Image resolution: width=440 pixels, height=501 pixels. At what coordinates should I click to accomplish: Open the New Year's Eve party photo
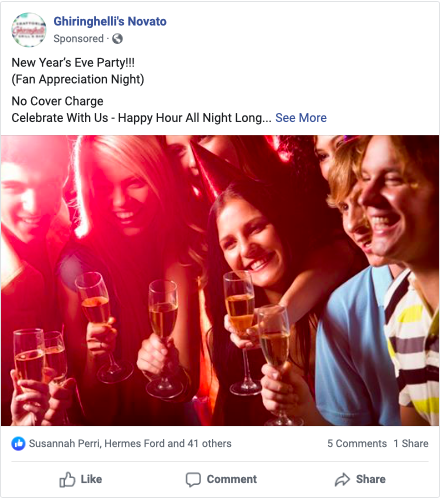click(220, 280)
